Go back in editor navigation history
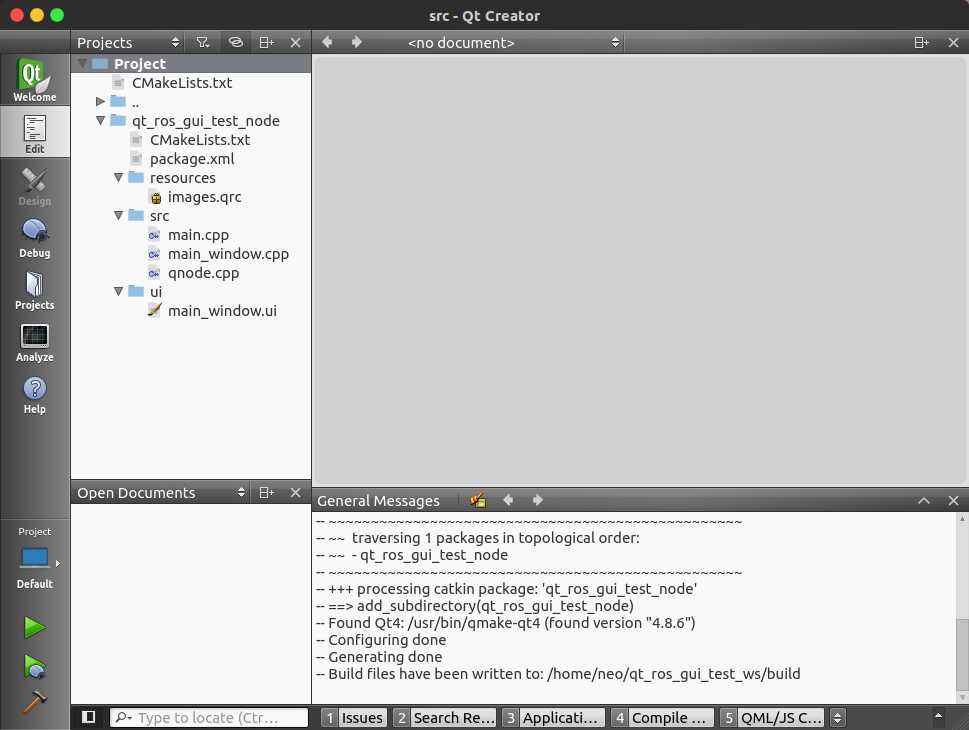This screenshot has width=969, height=730. click(x=327, y=42)
